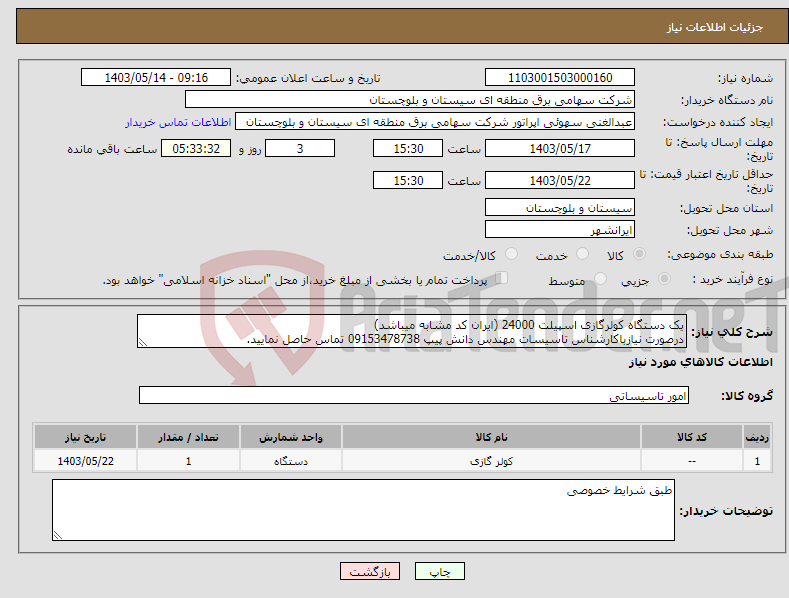Click the buyer organization name field
Screen dimensions: 789x598
tap(410, 100)
